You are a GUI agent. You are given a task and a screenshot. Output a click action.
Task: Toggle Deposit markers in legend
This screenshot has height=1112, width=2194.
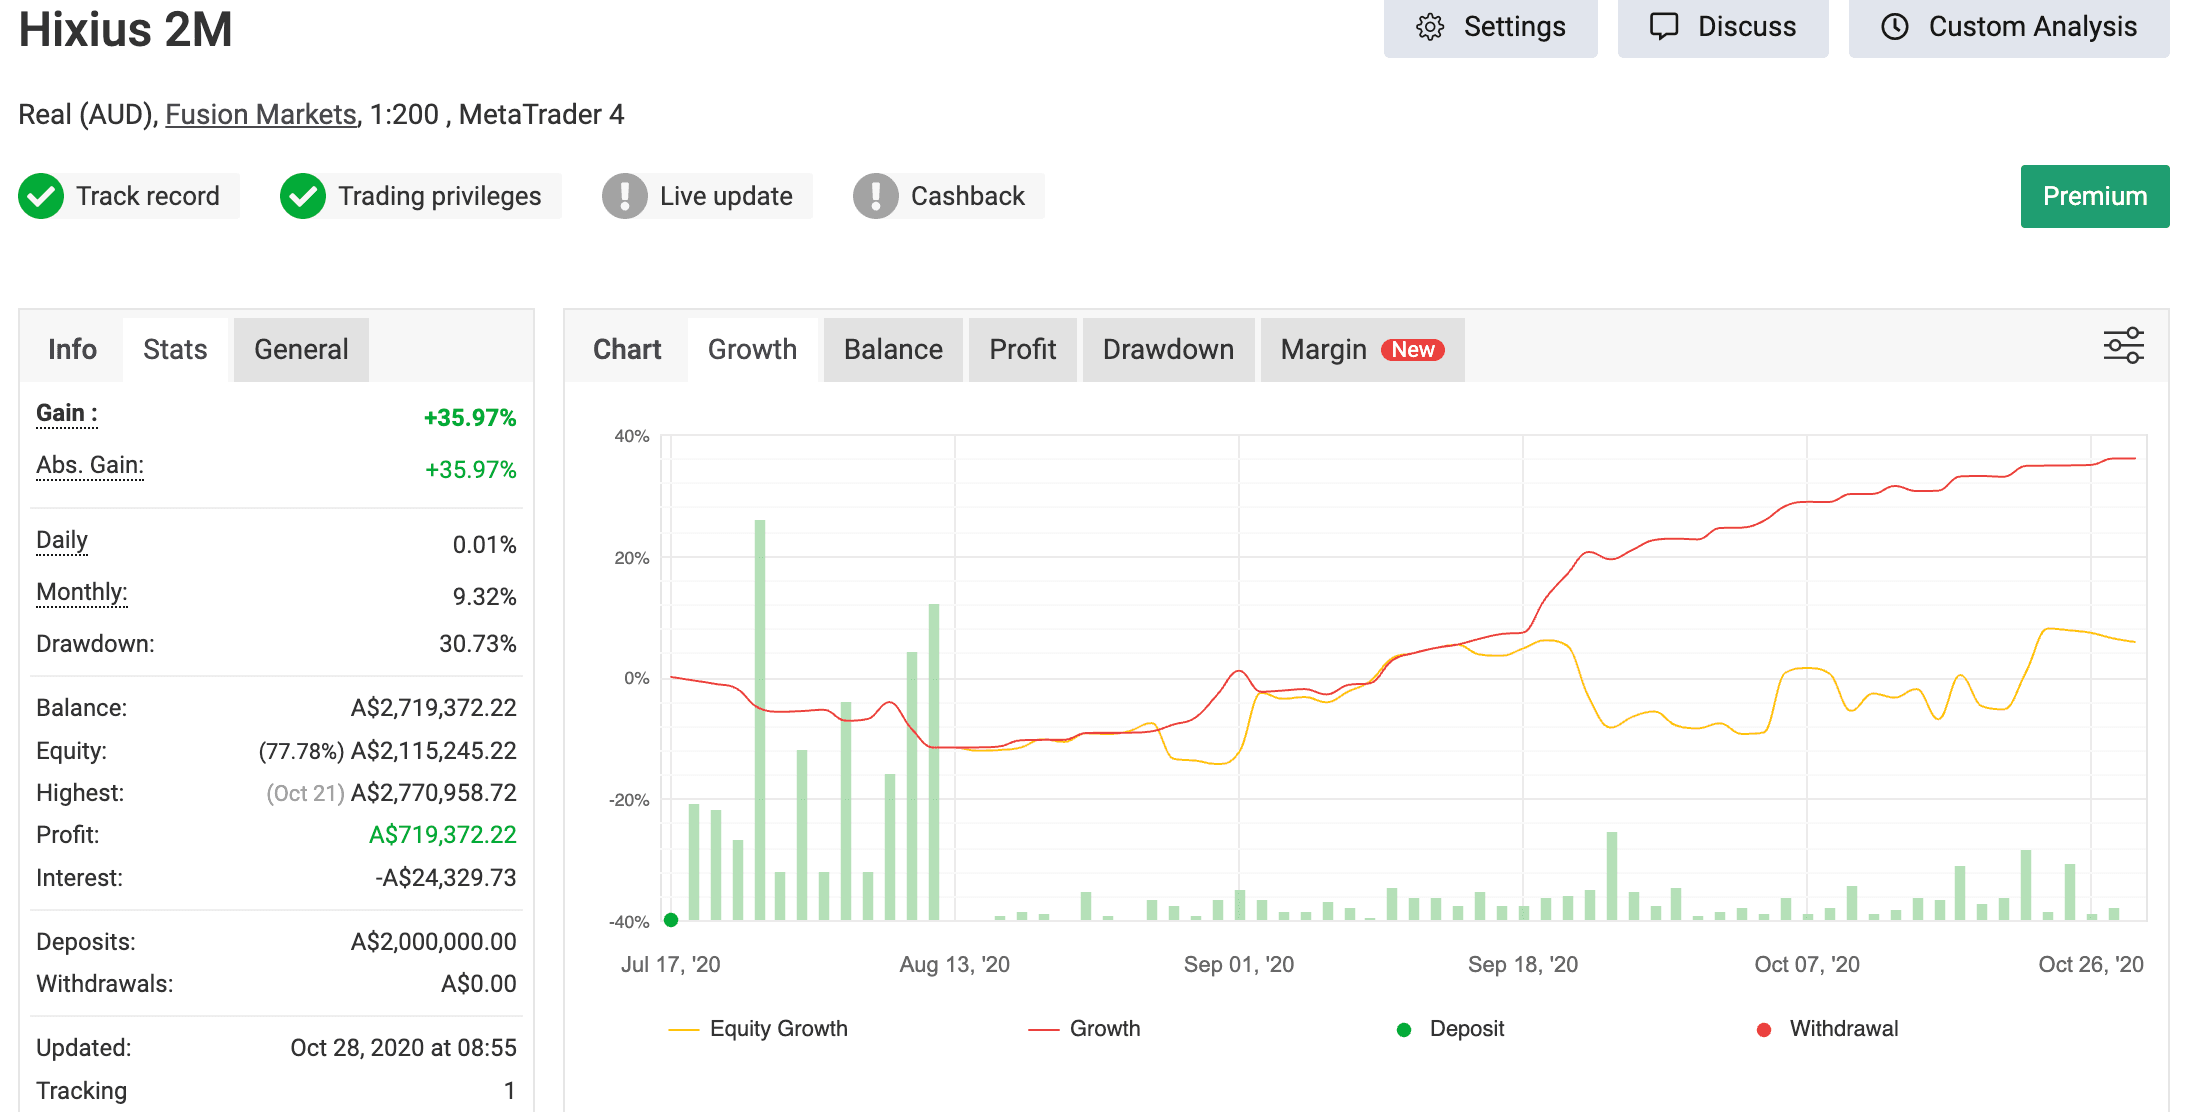(x=1450, y=1028)
